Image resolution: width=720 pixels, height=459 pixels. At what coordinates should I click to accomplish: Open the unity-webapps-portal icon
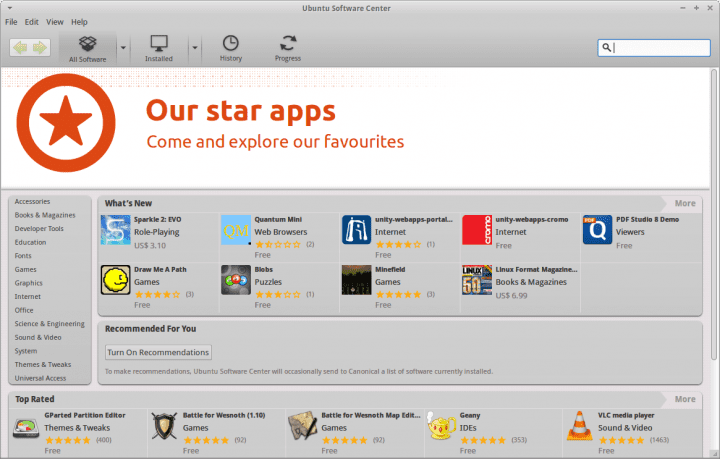pos(356,230)
